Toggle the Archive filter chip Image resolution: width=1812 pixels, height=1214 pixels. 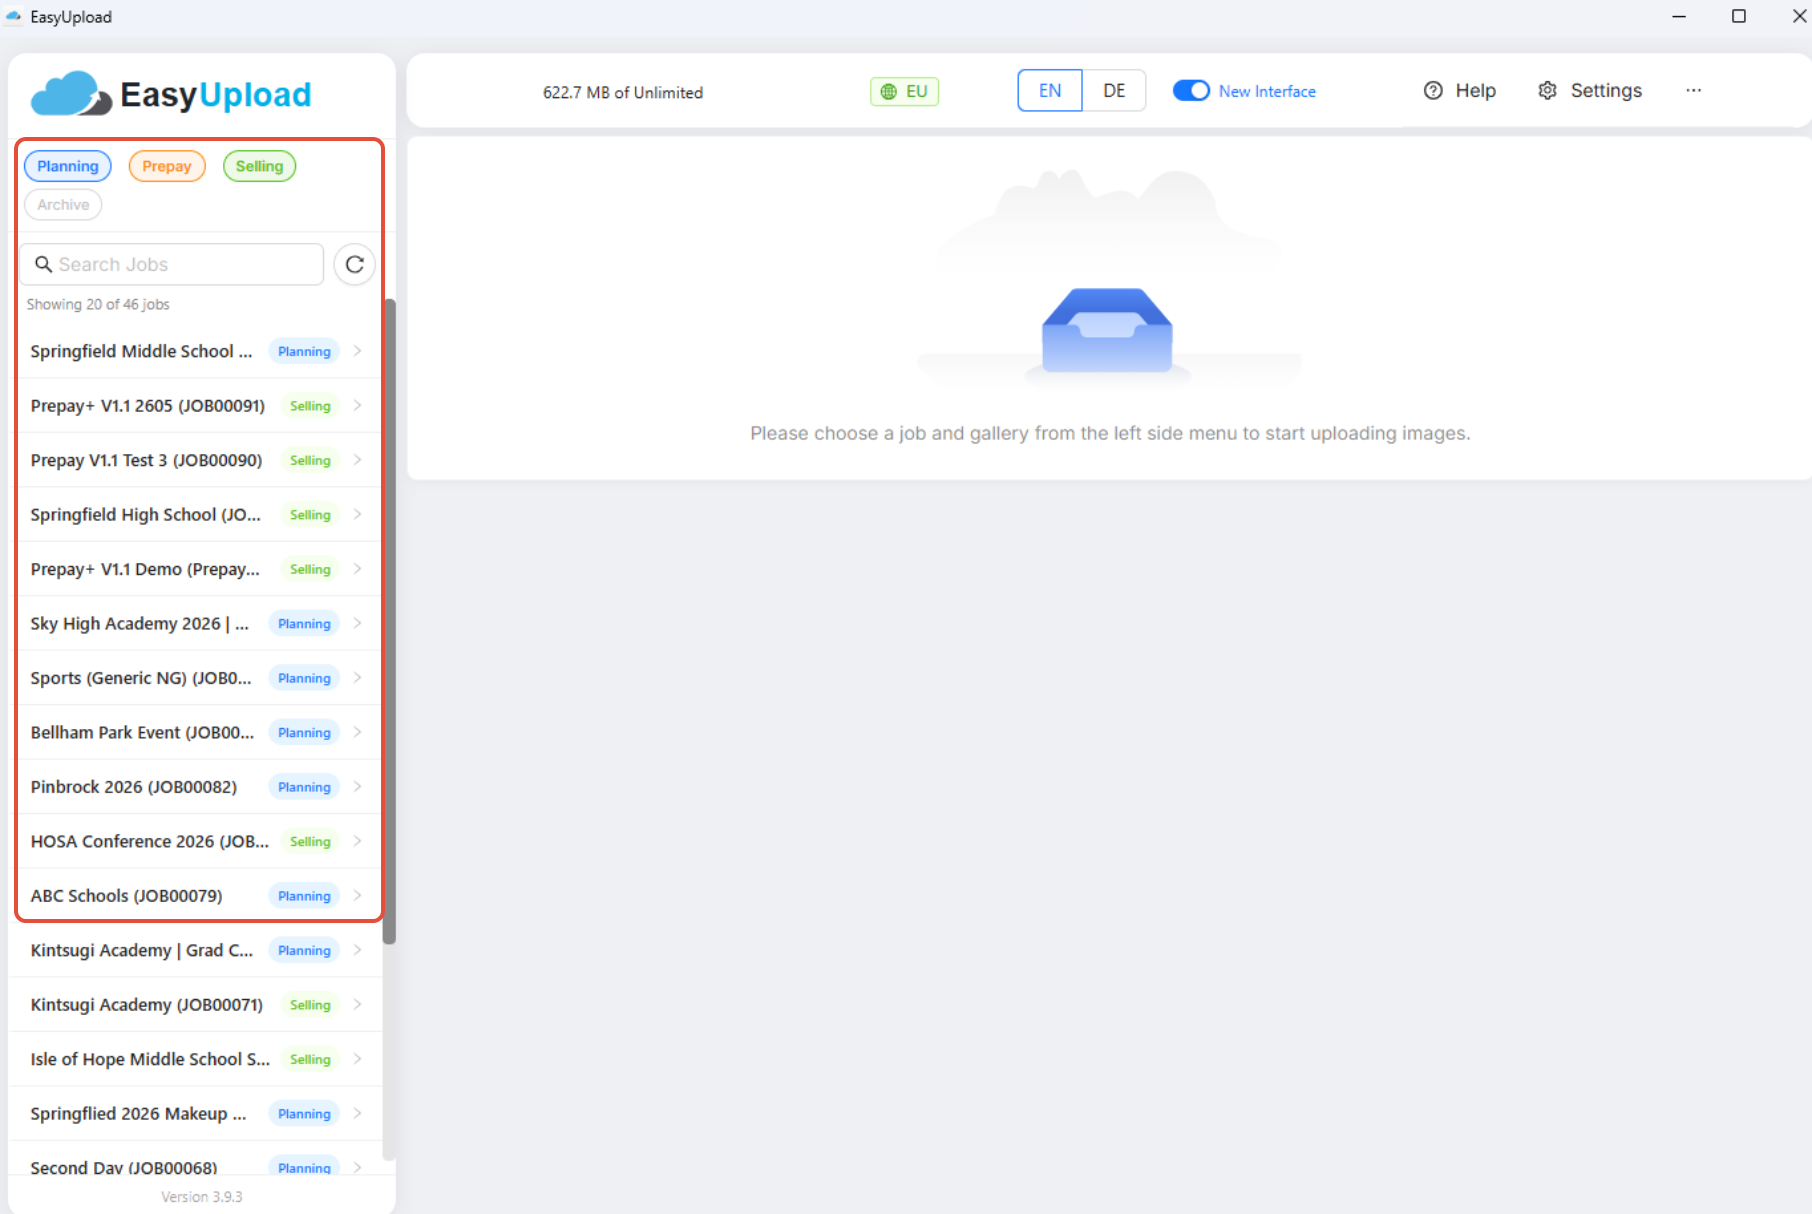(63, 205)
